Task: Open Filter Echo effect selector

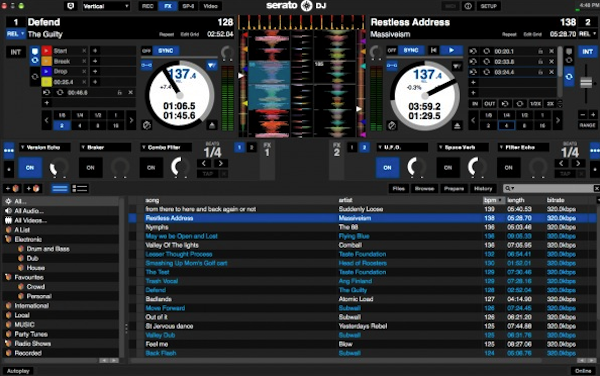Action: pyautogui.click(x=523, y=147)
